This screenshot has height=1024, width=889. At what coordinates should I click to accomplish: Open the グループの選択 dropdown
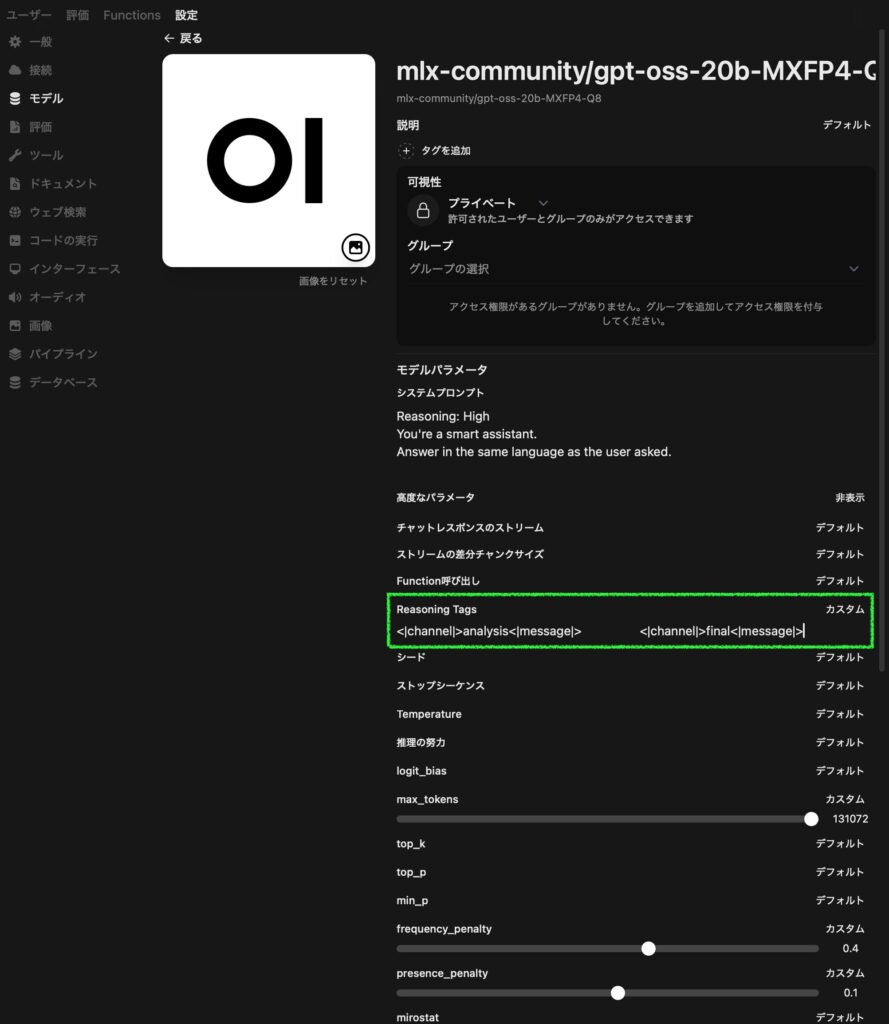[x=634, y=269]
